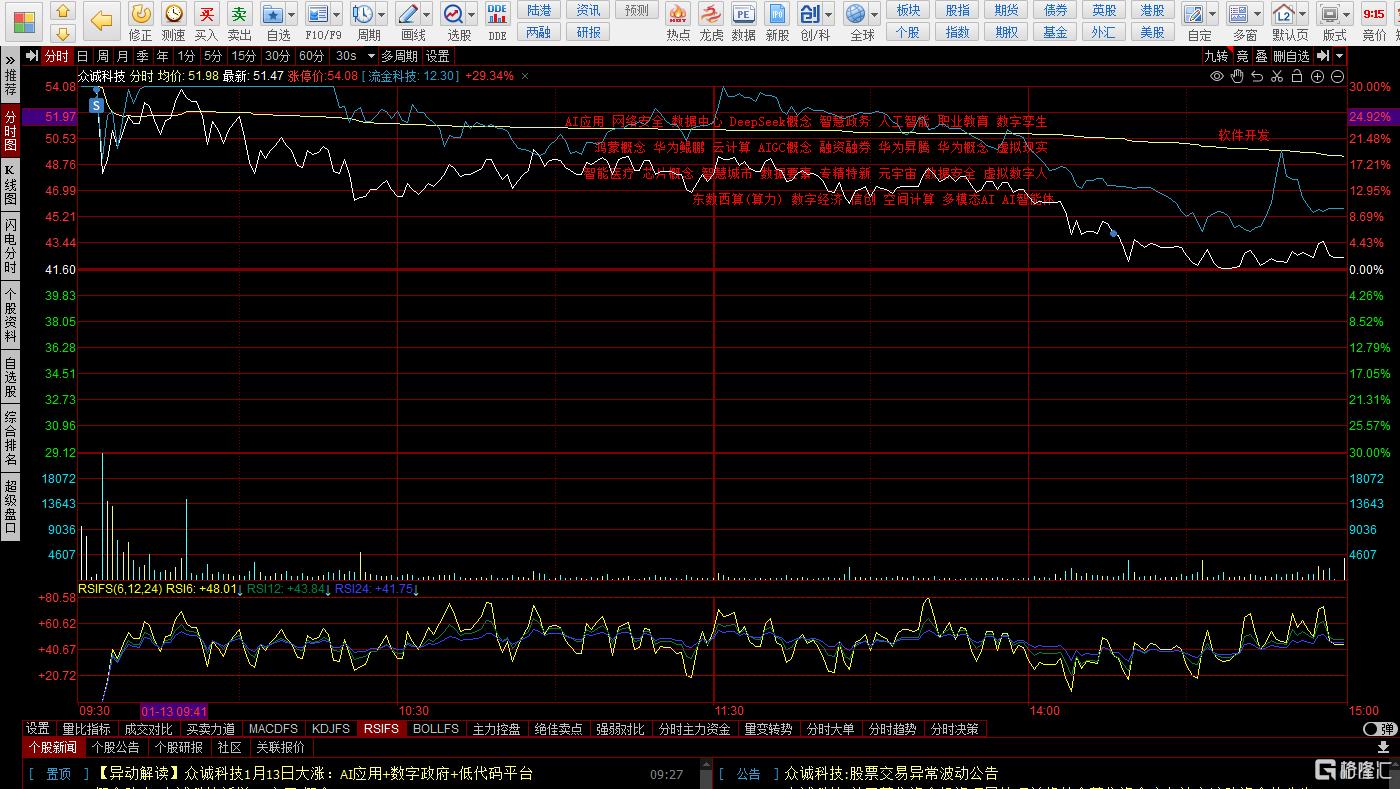
Task: Open the 竞价 9:15 auction icon
Action: click(1374, 14)
